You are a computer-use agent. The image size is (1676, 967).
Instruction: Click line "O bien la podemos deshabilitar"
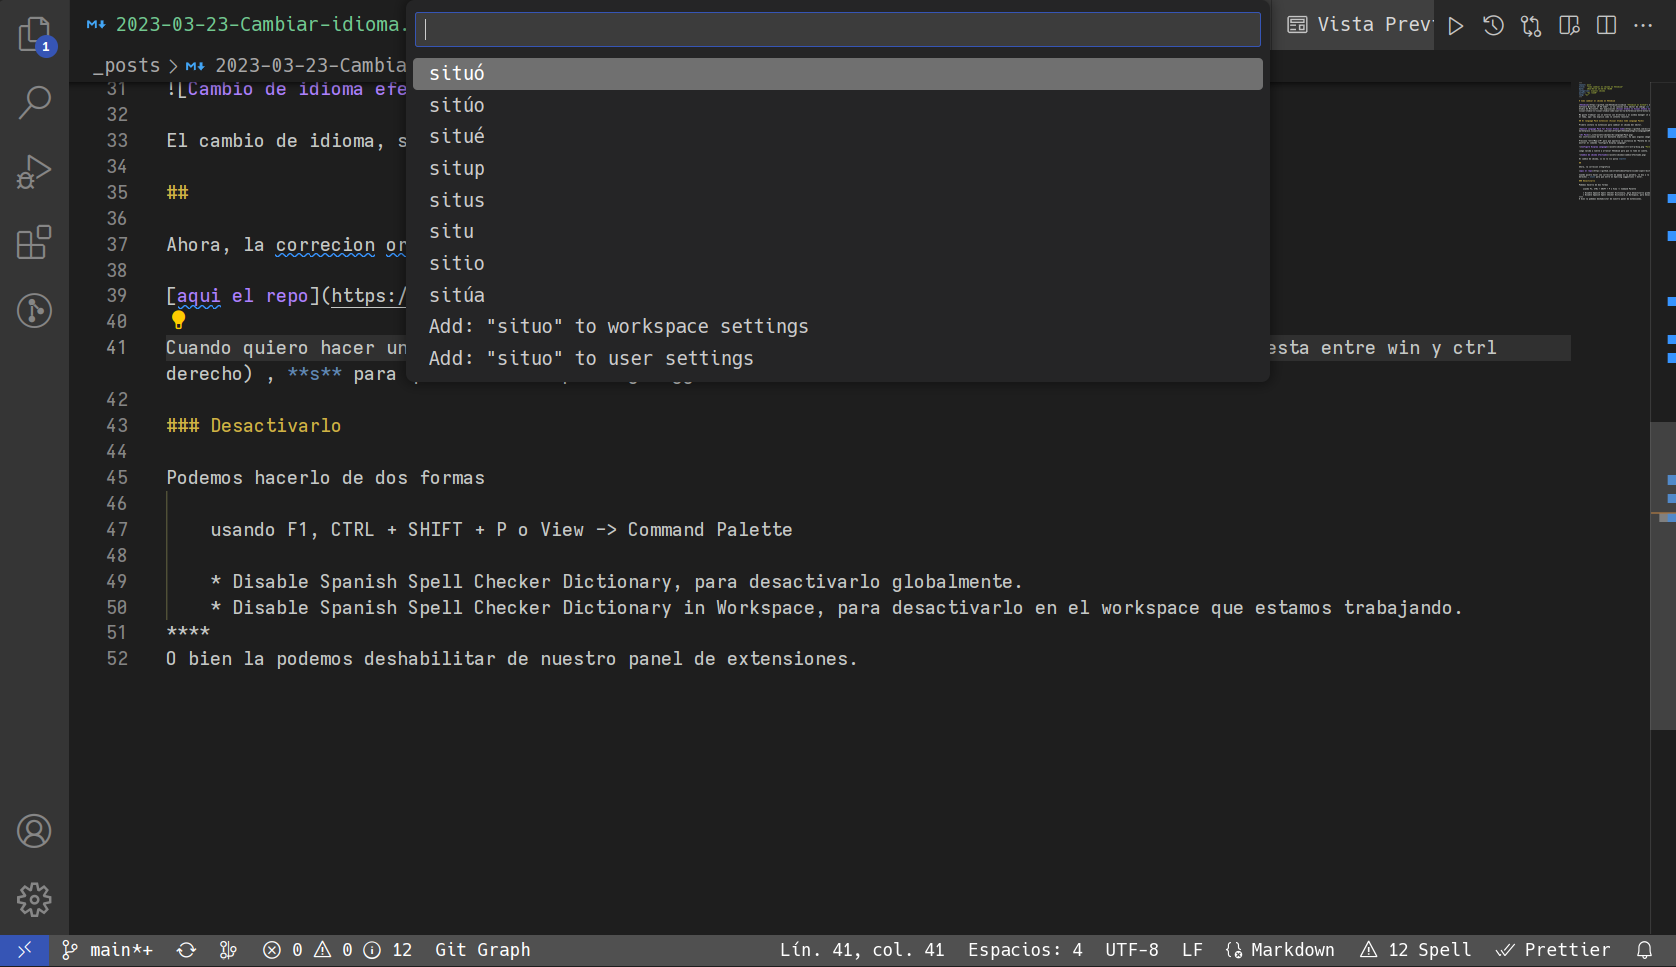tap(511, 659)
